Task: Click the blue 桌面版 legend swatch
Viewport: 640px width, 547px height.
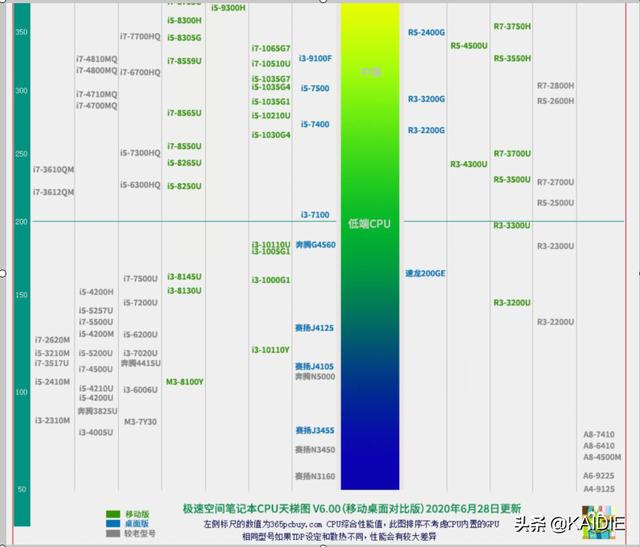Action: (113, 524)
